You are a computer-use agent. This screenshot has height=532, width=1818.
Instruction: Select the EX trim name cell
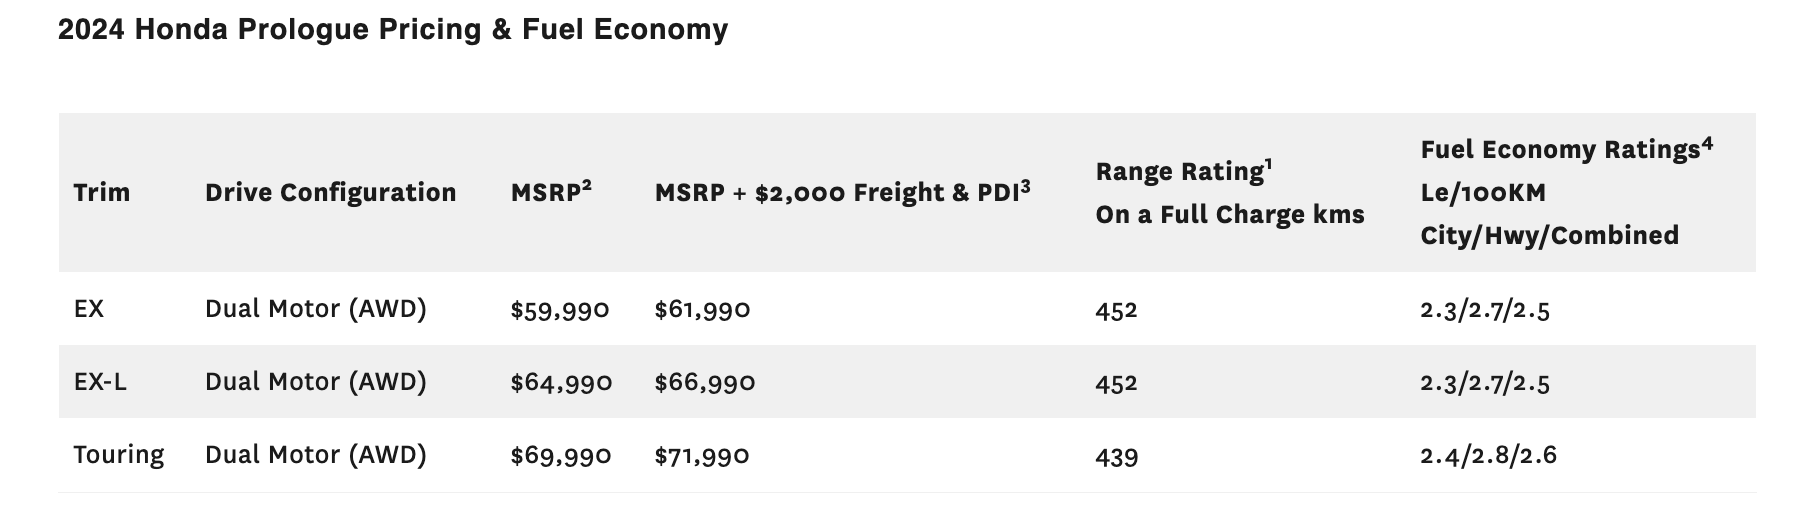89,309
